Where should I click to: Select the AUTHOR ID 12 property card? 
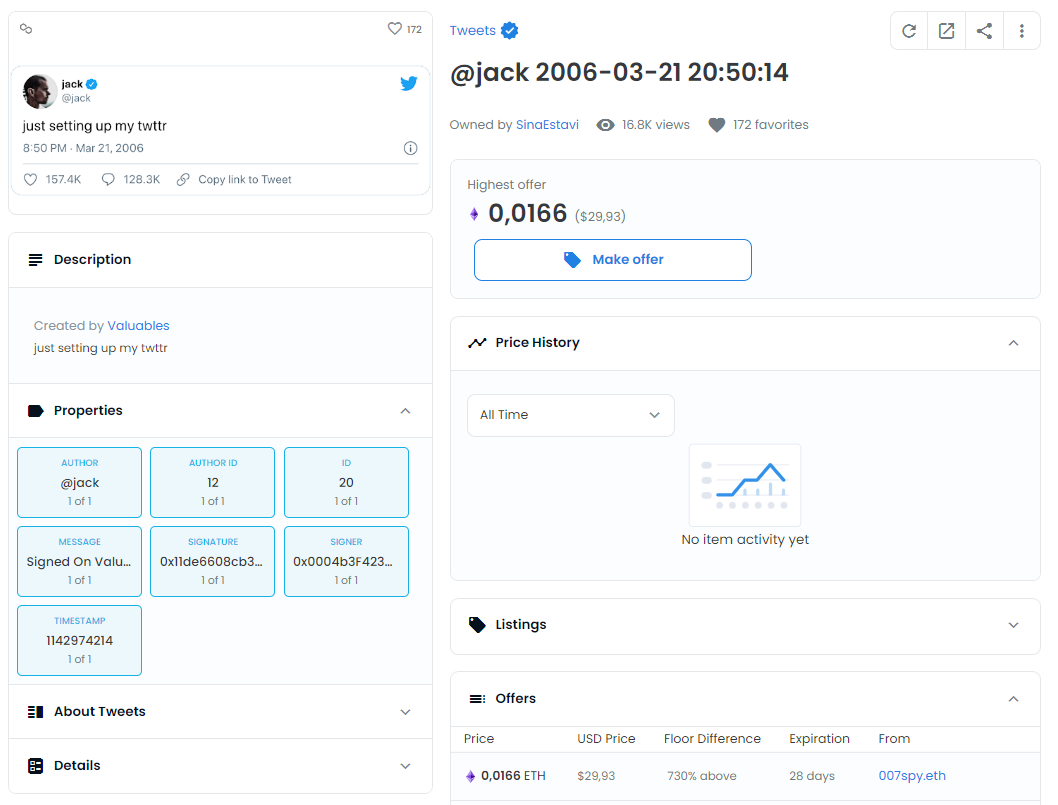point(213,482)
